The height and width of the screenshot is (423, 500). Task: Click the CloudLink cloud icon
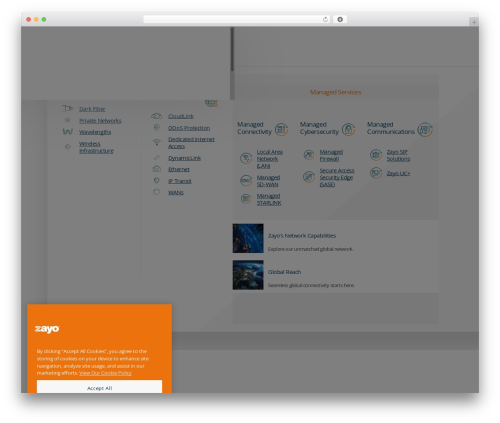coord(156,116)
